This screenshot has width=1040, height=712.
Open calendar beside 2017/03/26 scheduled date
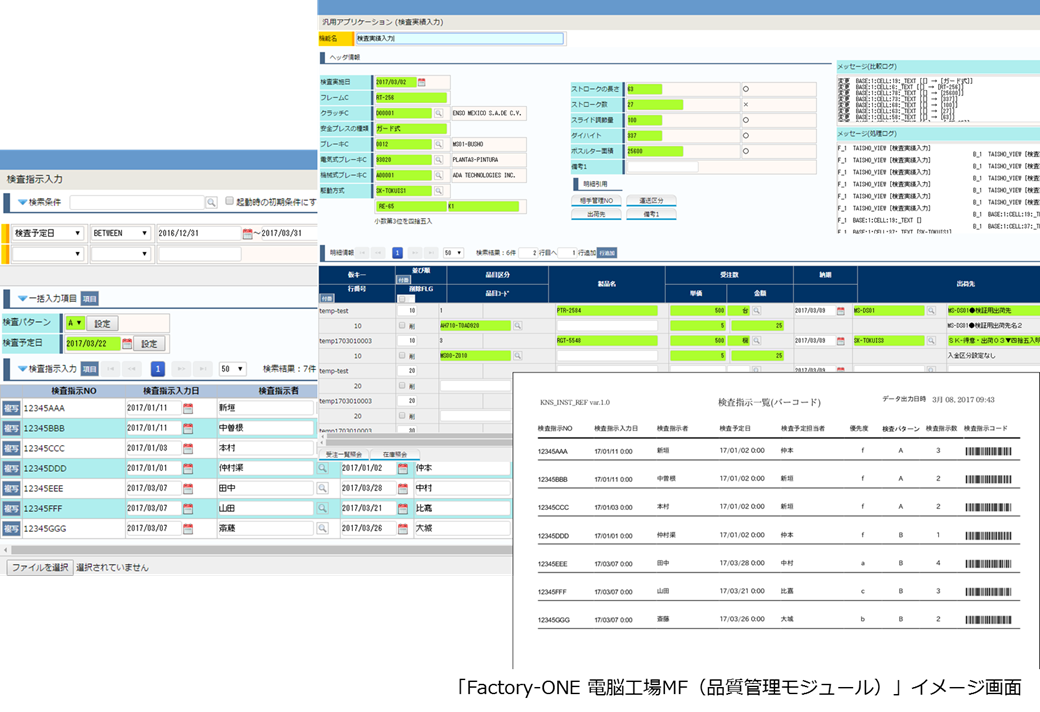[403, 529]
